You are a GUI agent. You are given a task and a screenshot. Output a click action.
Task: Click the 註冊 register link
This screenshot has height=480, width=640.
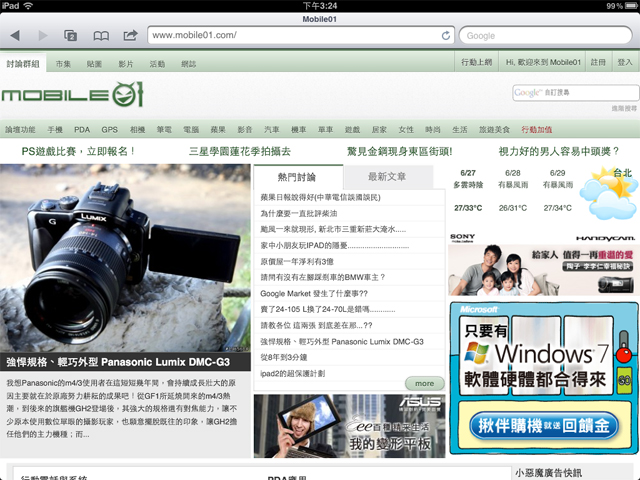[598, 62]
